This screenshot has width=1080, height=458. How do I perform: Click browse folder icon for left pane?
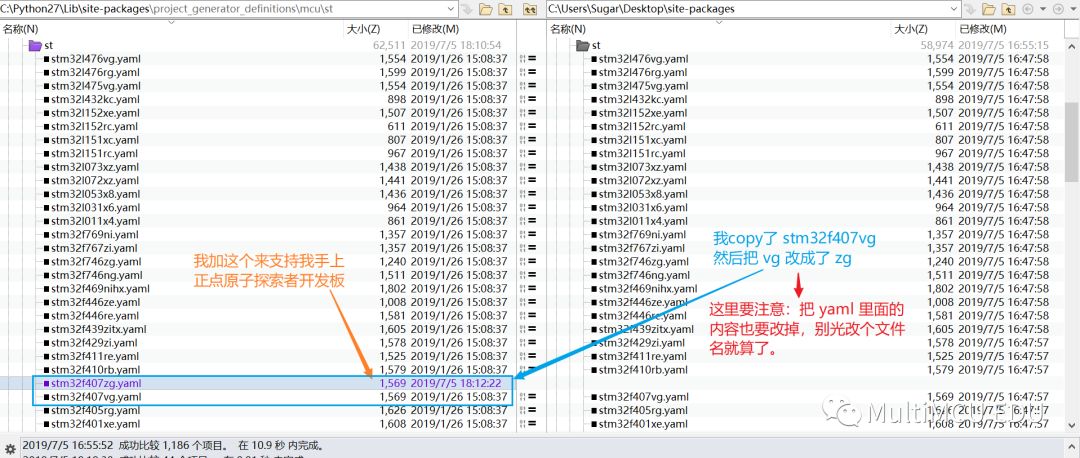[486, 9]
